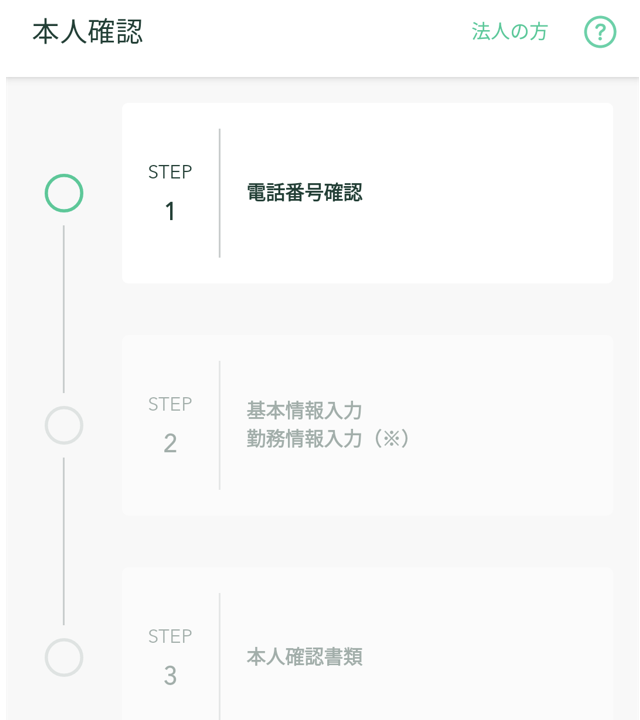Viewport: 640px width, 720px height.
Task: Select the green Step 1 circle indicator
Action: tap(64, 193)
